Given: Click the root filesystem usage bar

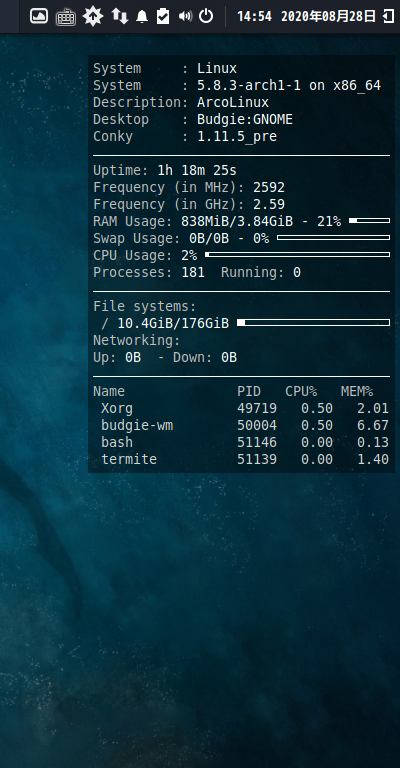Looking at the screenshot, I should [x=313, y=323].
